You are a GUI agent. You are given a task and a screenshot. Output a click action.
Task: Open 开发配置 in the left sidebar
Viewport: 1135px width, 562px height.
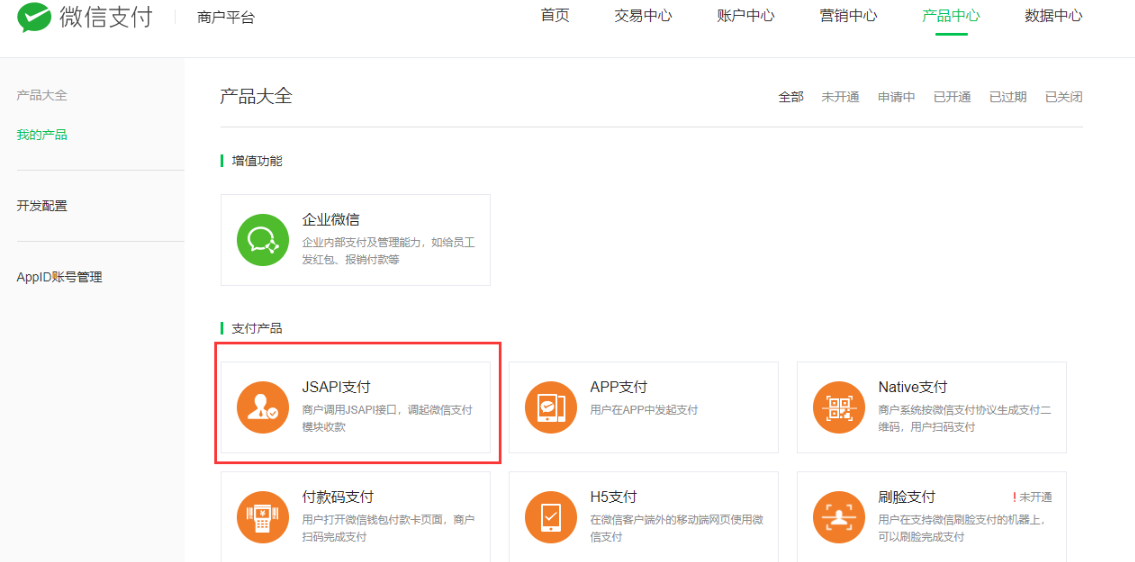[x=42, y=206]
